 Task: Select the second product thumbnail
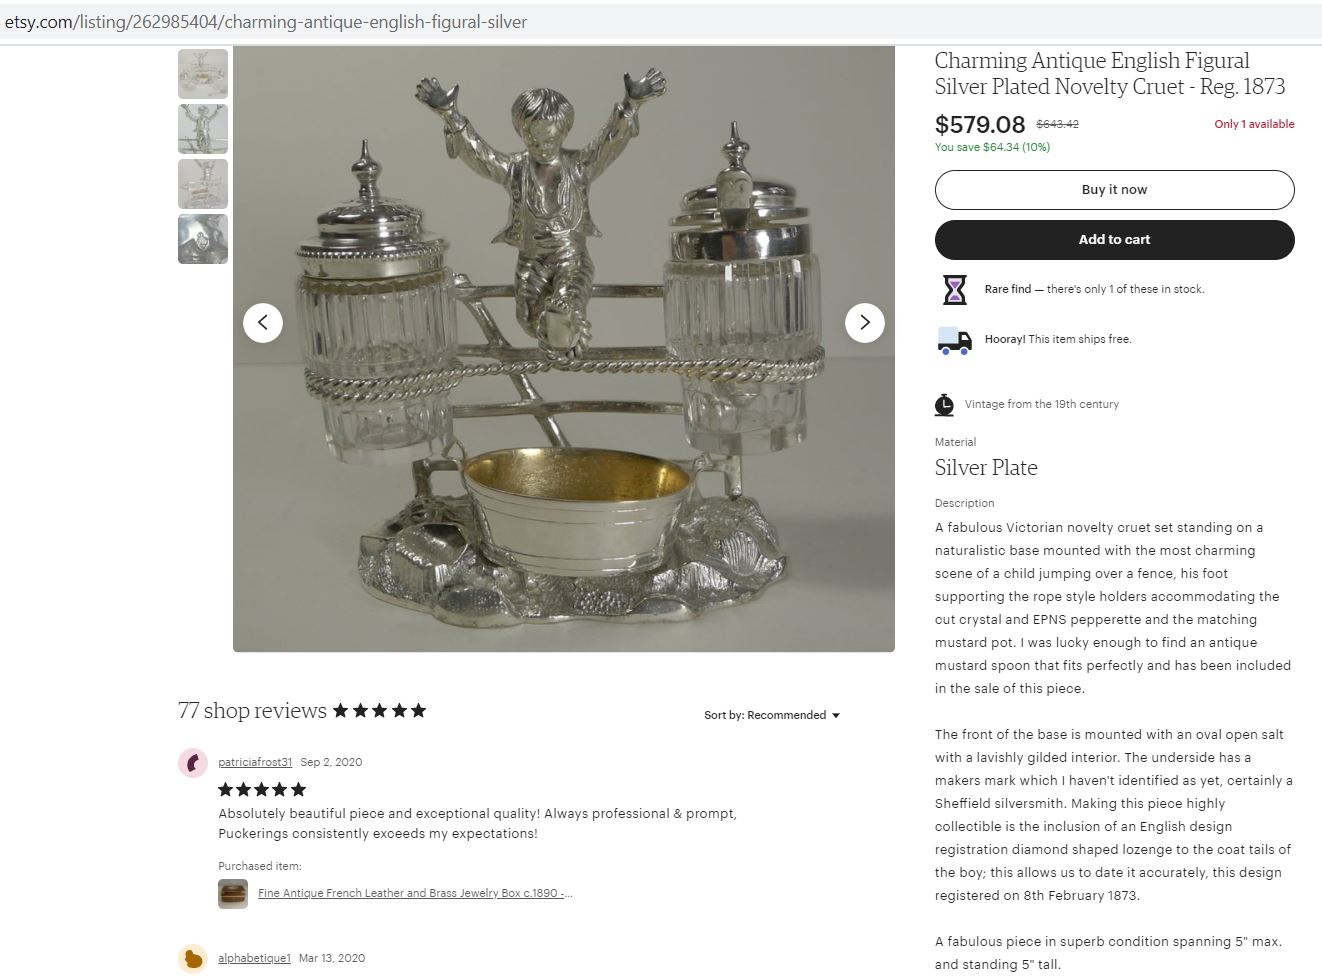pyautogui.click(x=203, y=129)
